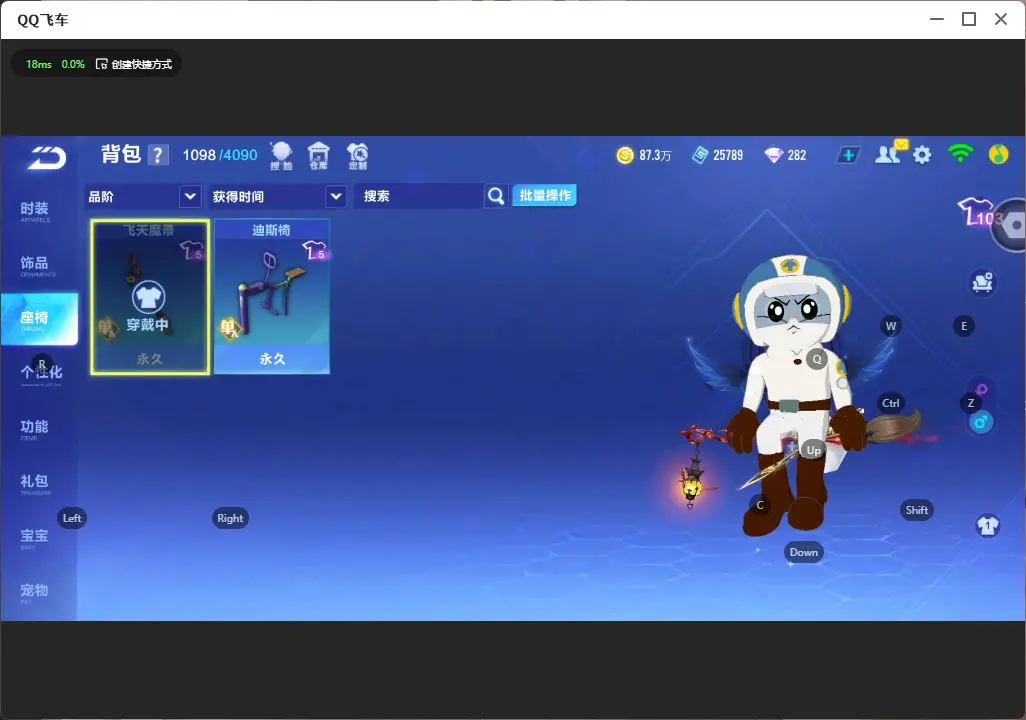Image resolution: width=1026 pixels, height=720 pixels.
Task: Open the 功能 items tab
Action: [x=35, y=429]
